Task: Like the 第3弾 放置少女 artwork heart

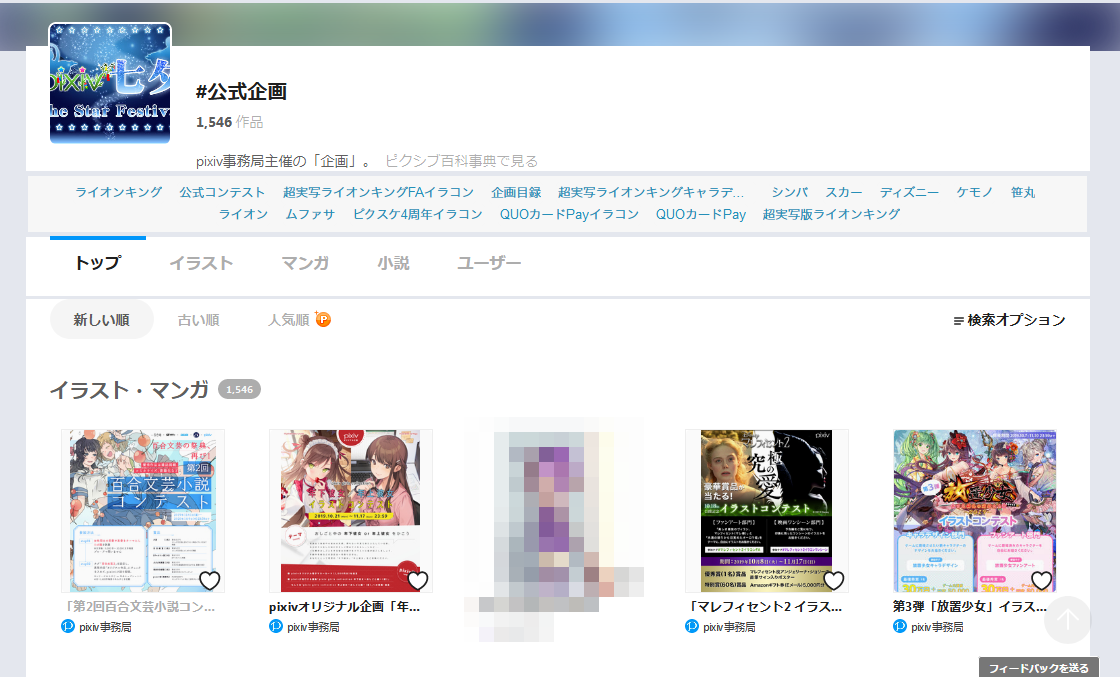Action: (x=1041, y=581)
